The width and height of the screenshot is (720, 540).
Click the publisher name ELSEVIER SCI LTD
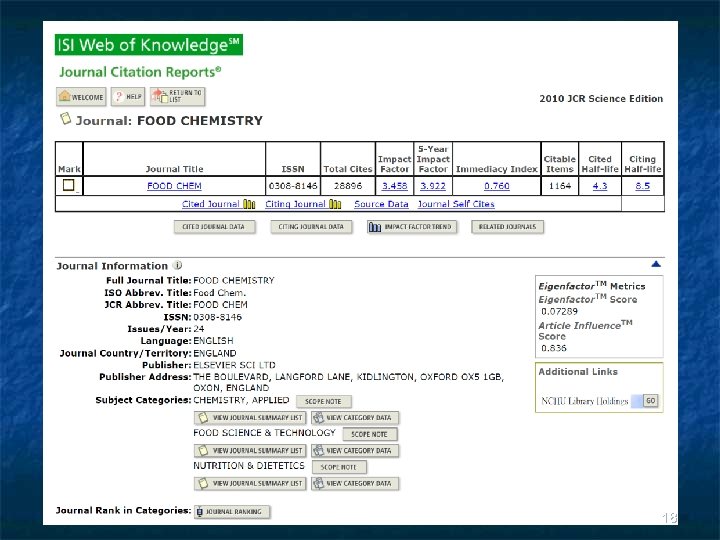[234, 365]
